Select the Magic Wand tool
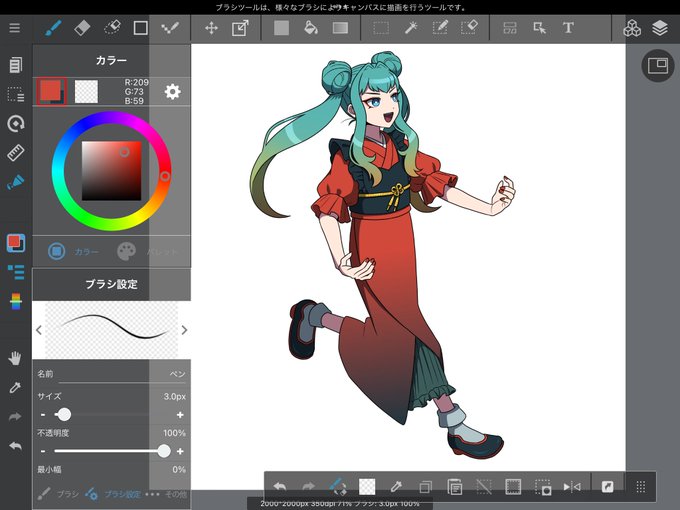 click(410, 28)
